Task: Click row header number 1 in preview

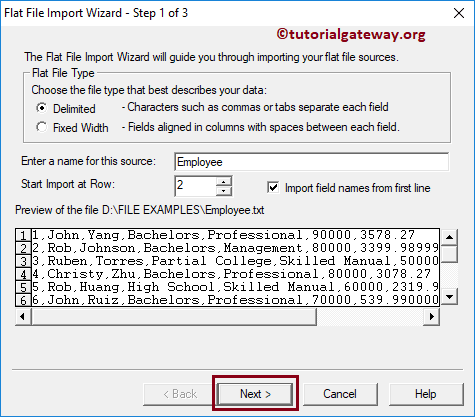Action: (23, 236)
